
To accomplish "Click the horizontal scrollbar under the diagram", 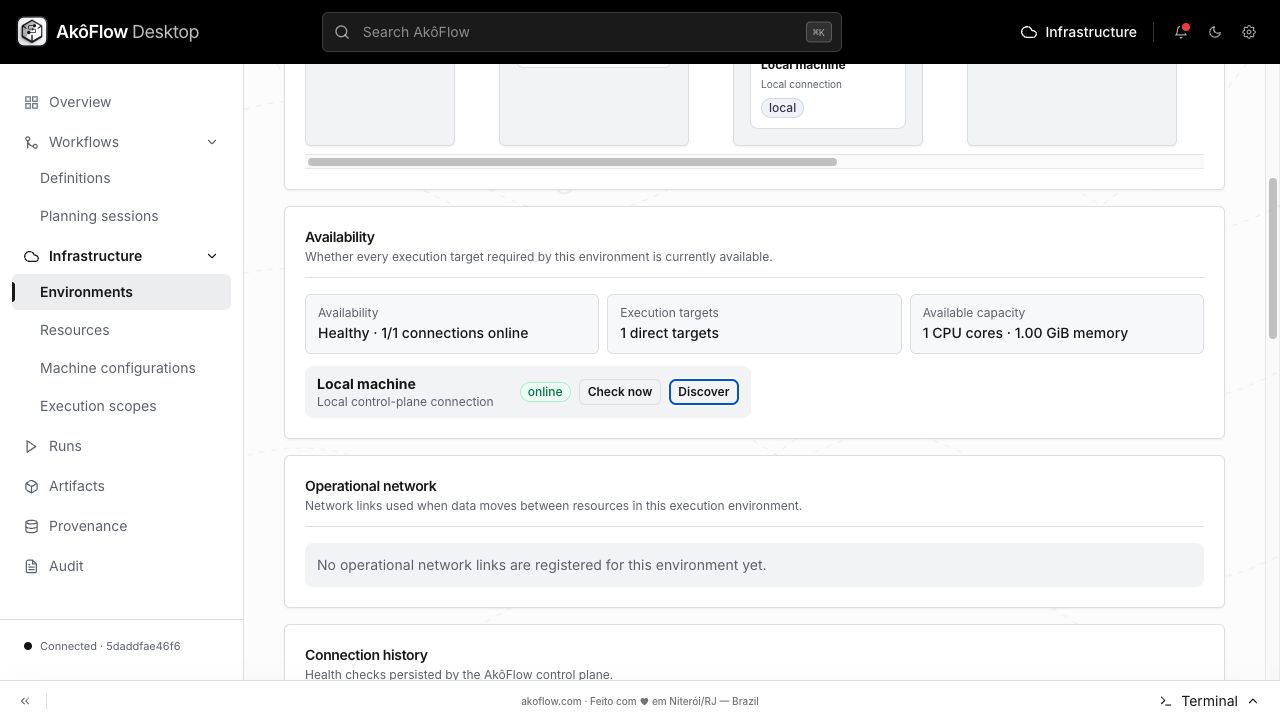I will click(572, 162).
